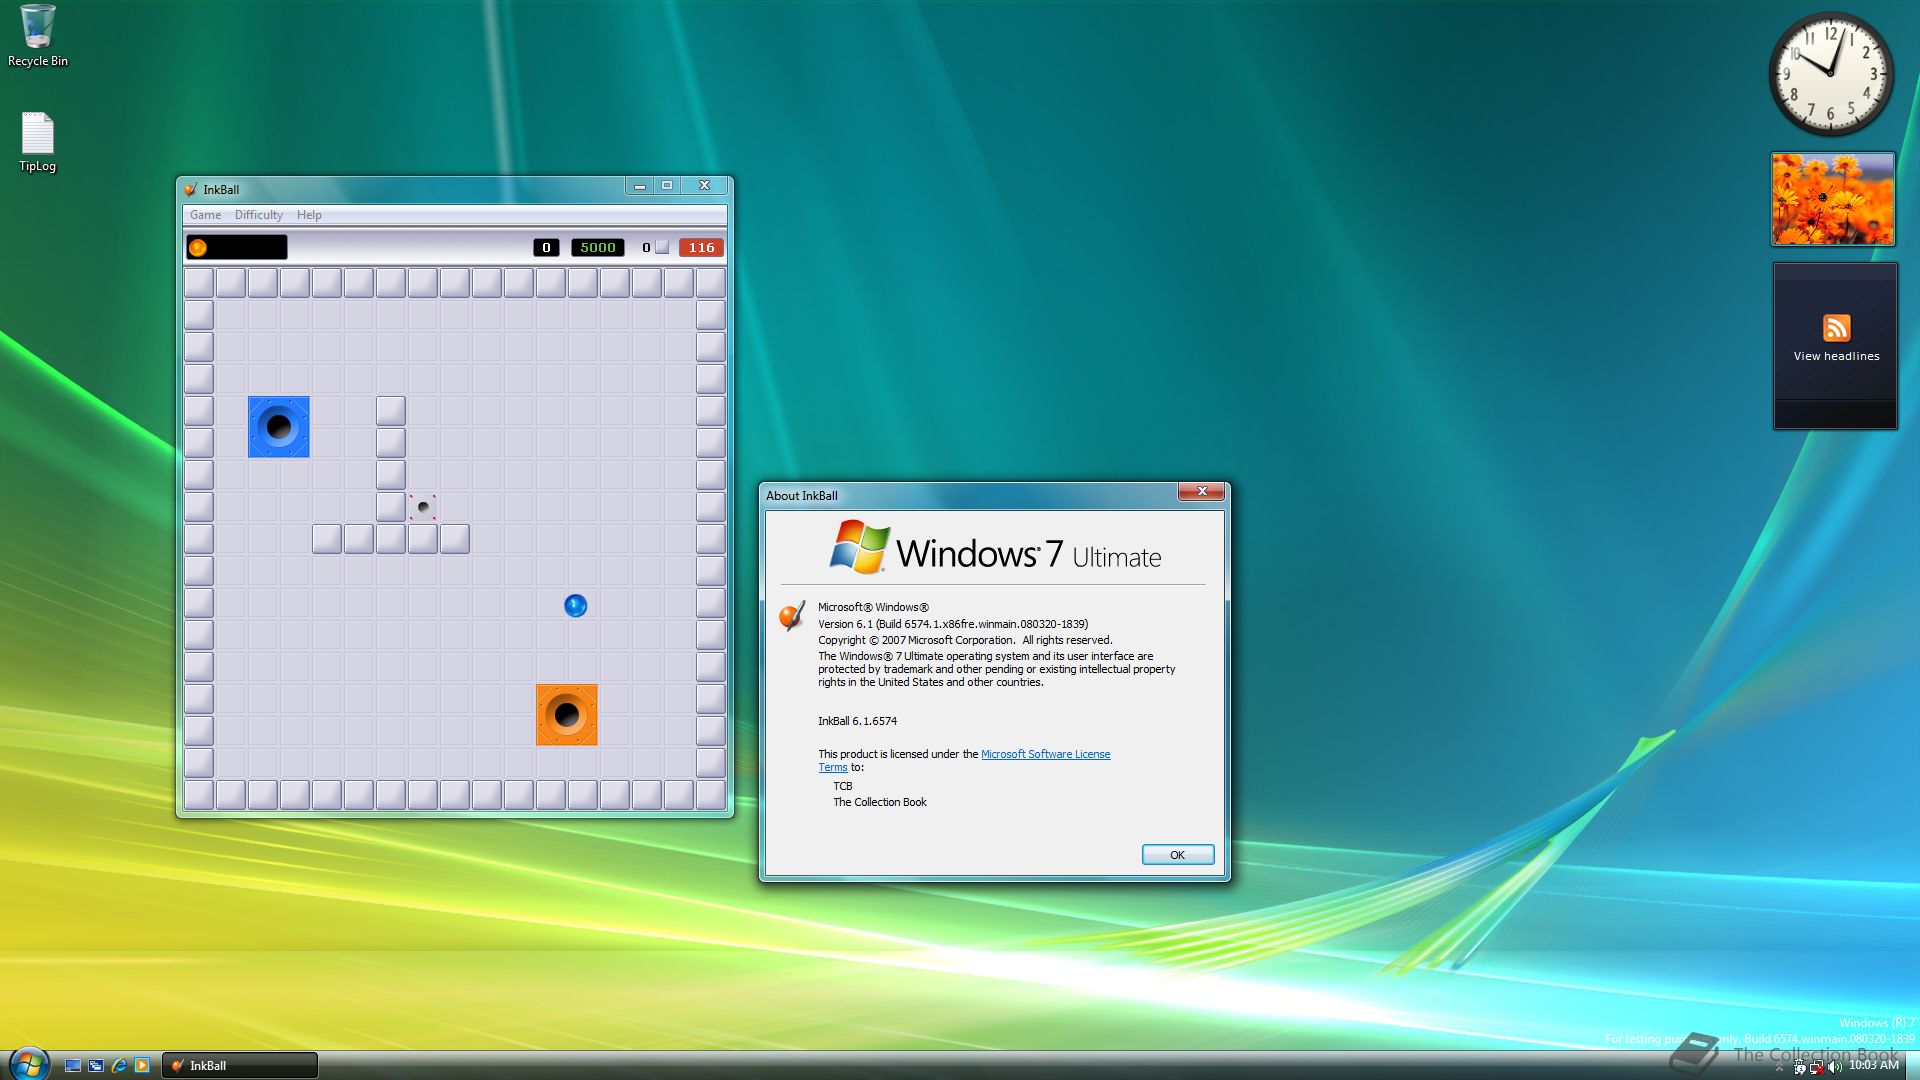Open the Help menu in InkBall

pyautogui.click(x=309, y=215)
